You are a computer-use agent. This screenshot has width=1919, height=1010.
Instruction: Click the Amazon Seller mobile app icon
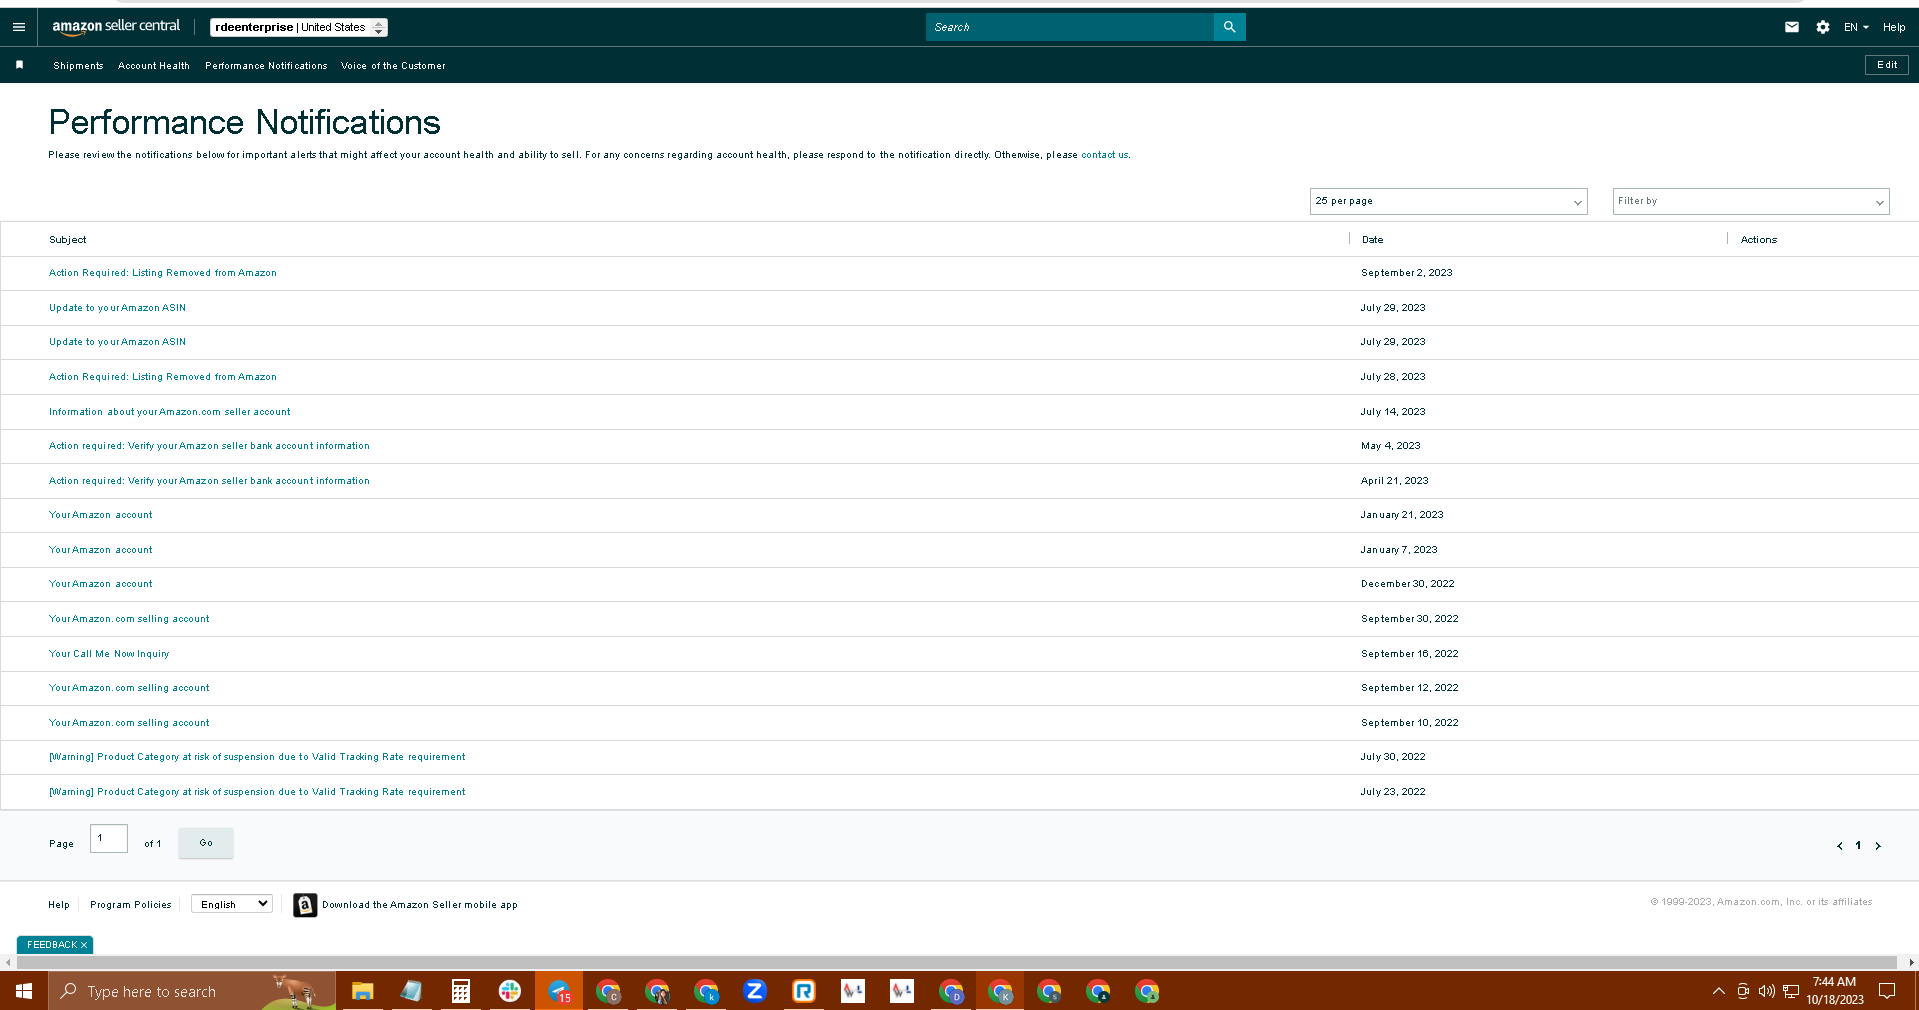[305, 905]
